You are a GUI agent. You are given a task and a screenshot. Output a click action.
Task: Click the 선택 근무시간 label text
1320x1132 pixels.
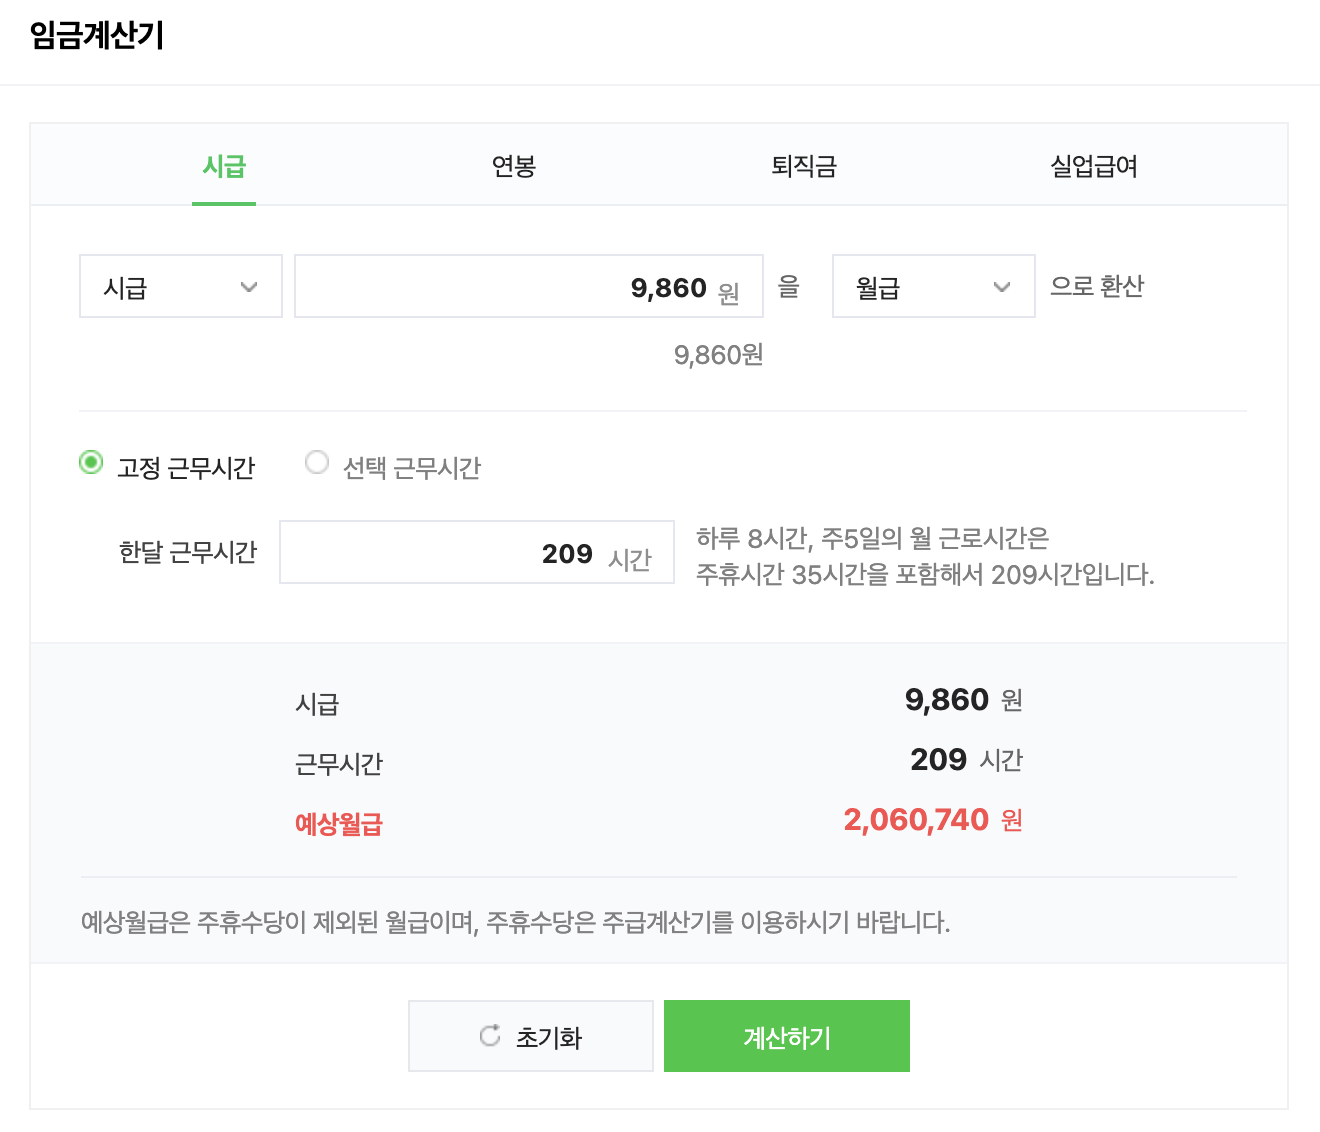[412, 467]
